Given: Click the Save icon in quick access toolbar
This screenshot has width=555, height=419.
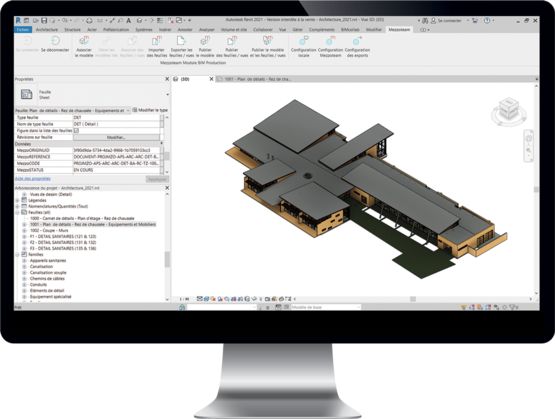Looking at the screenshot, I should 44,21.
